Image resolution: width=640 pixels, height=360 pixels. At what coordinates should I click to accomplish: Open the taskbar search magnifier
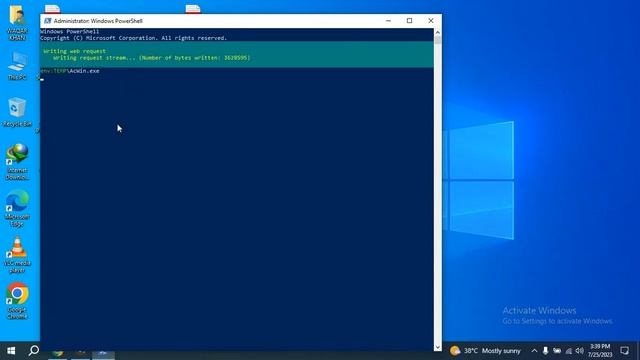tap(34, 351)
